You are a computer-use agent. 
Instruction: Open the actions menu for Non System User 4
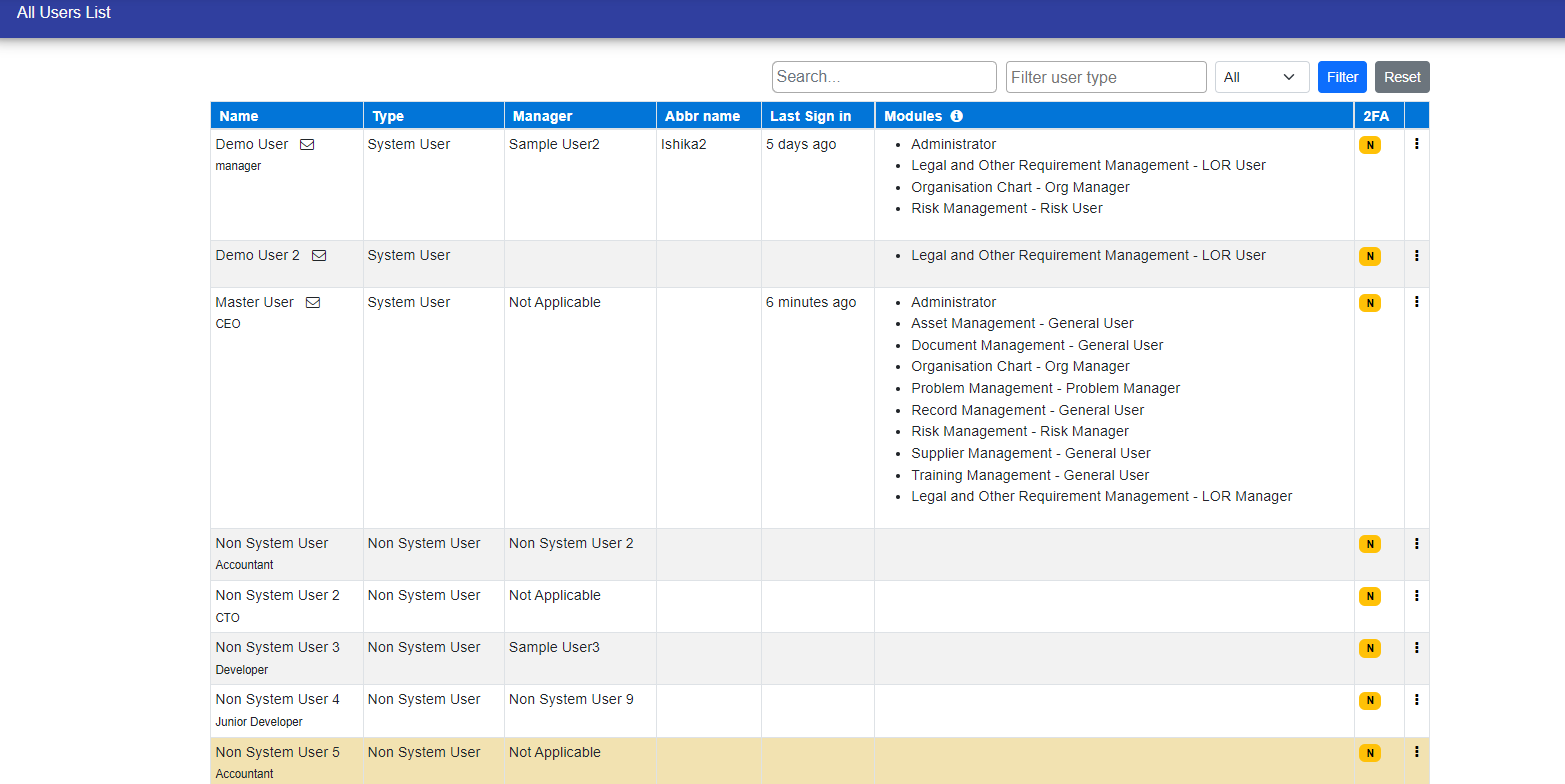[1416, 699]
